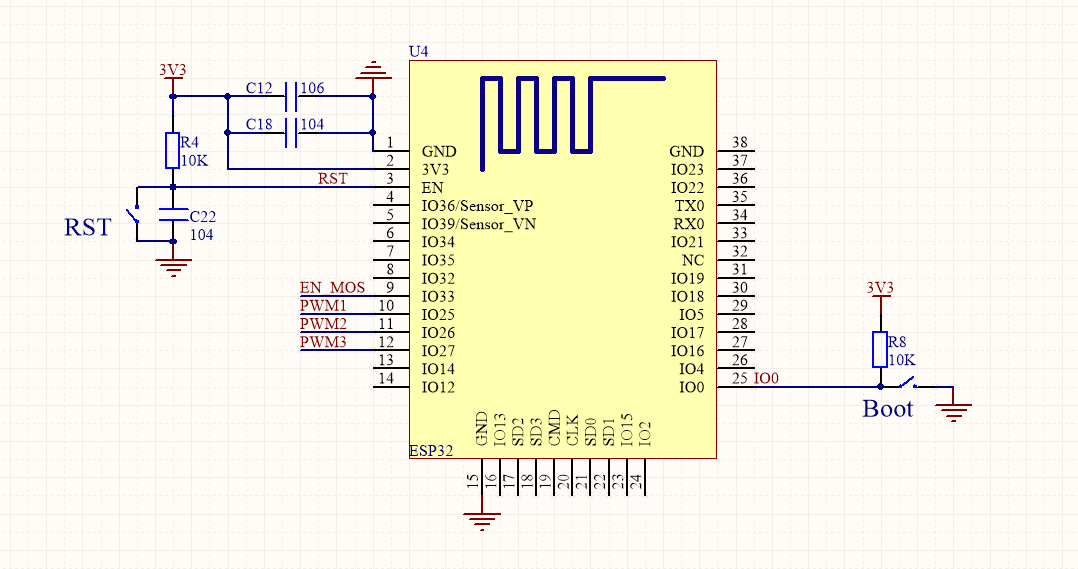Image resolution: width=1078 pixels, height=569 pixels.
Task: Click the IO19 pin name
Action: click(688, 278)
